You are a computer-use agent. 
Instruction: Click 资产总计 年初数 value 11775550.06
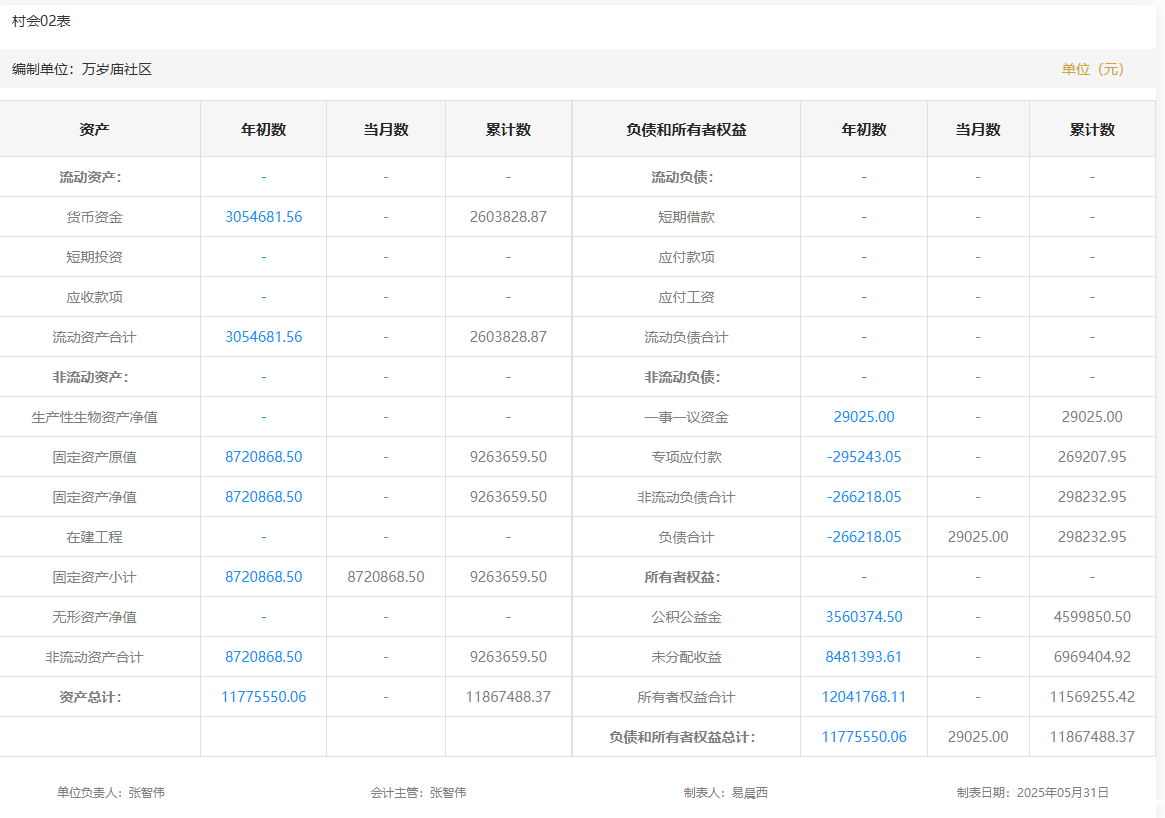pos(263,697)
